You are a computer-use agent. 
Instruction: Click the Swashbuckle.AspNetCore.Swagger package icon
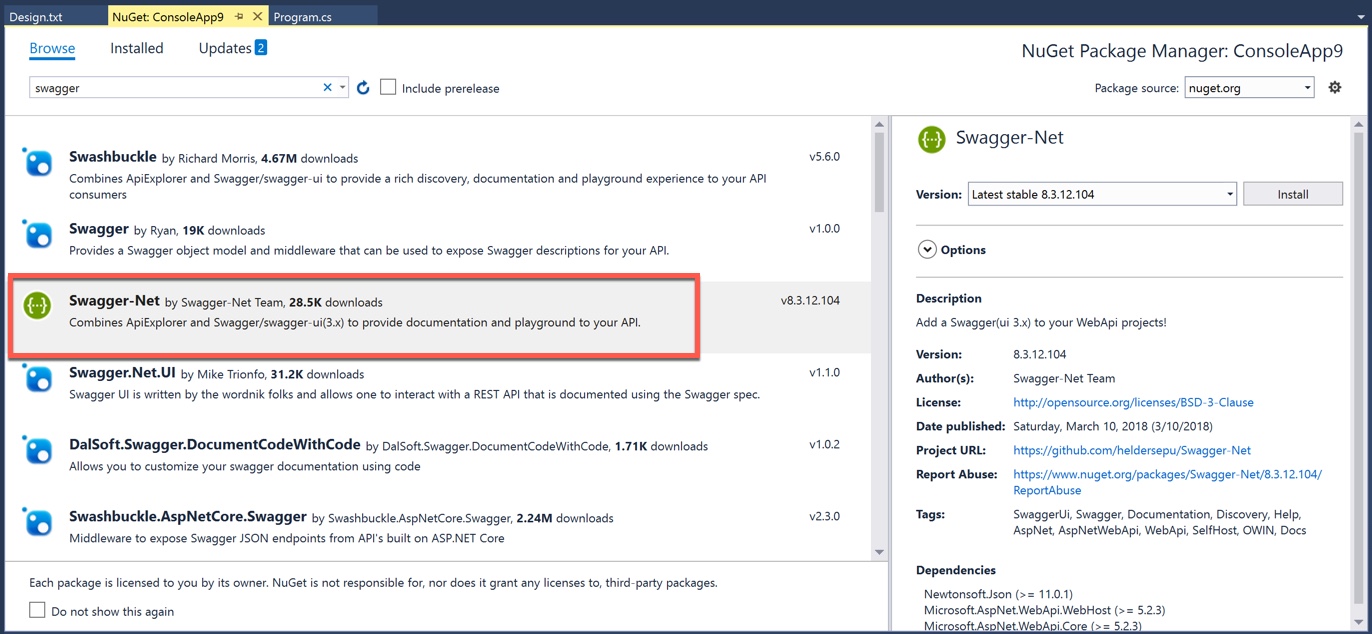coord(38,522)
